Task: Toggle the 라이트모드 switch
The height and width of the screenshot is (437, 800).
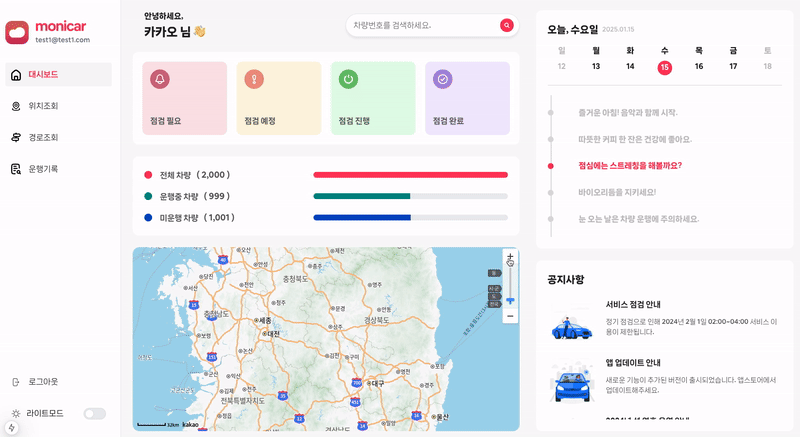Action: [95, 414]
